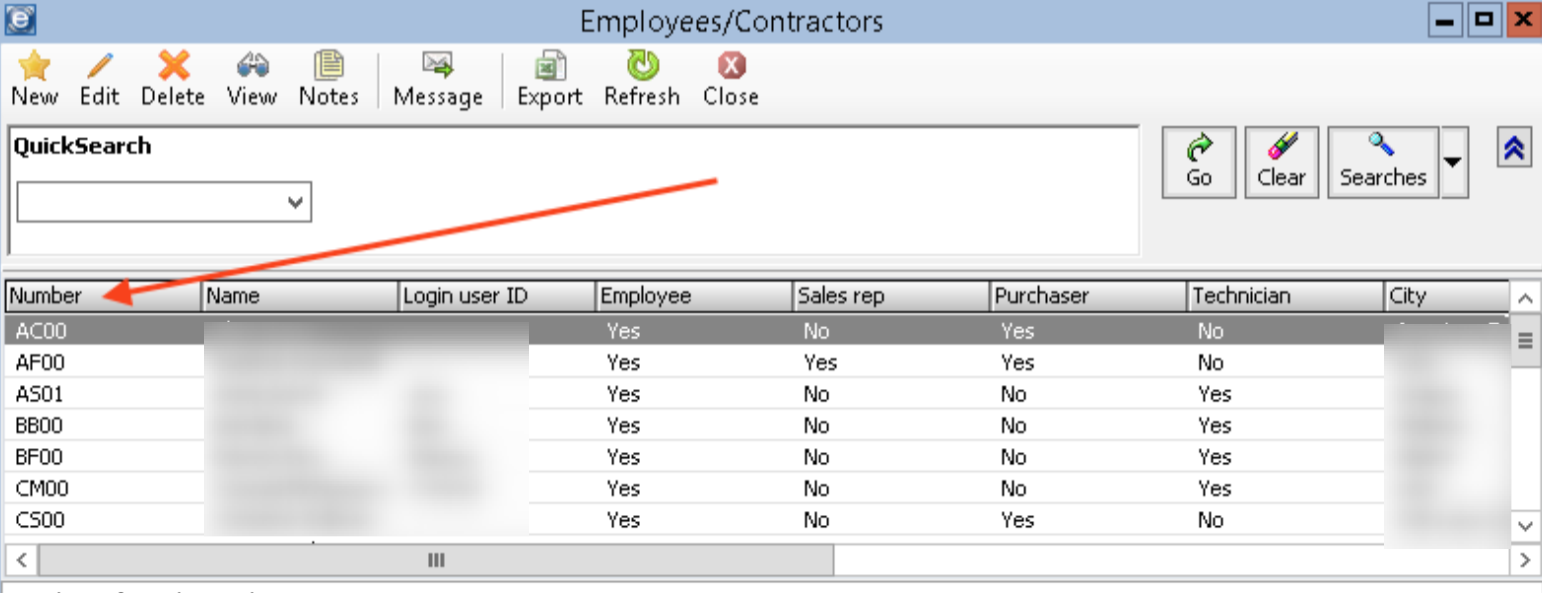
Task: Click the toolbar Close icon
Action: point(731,67)
